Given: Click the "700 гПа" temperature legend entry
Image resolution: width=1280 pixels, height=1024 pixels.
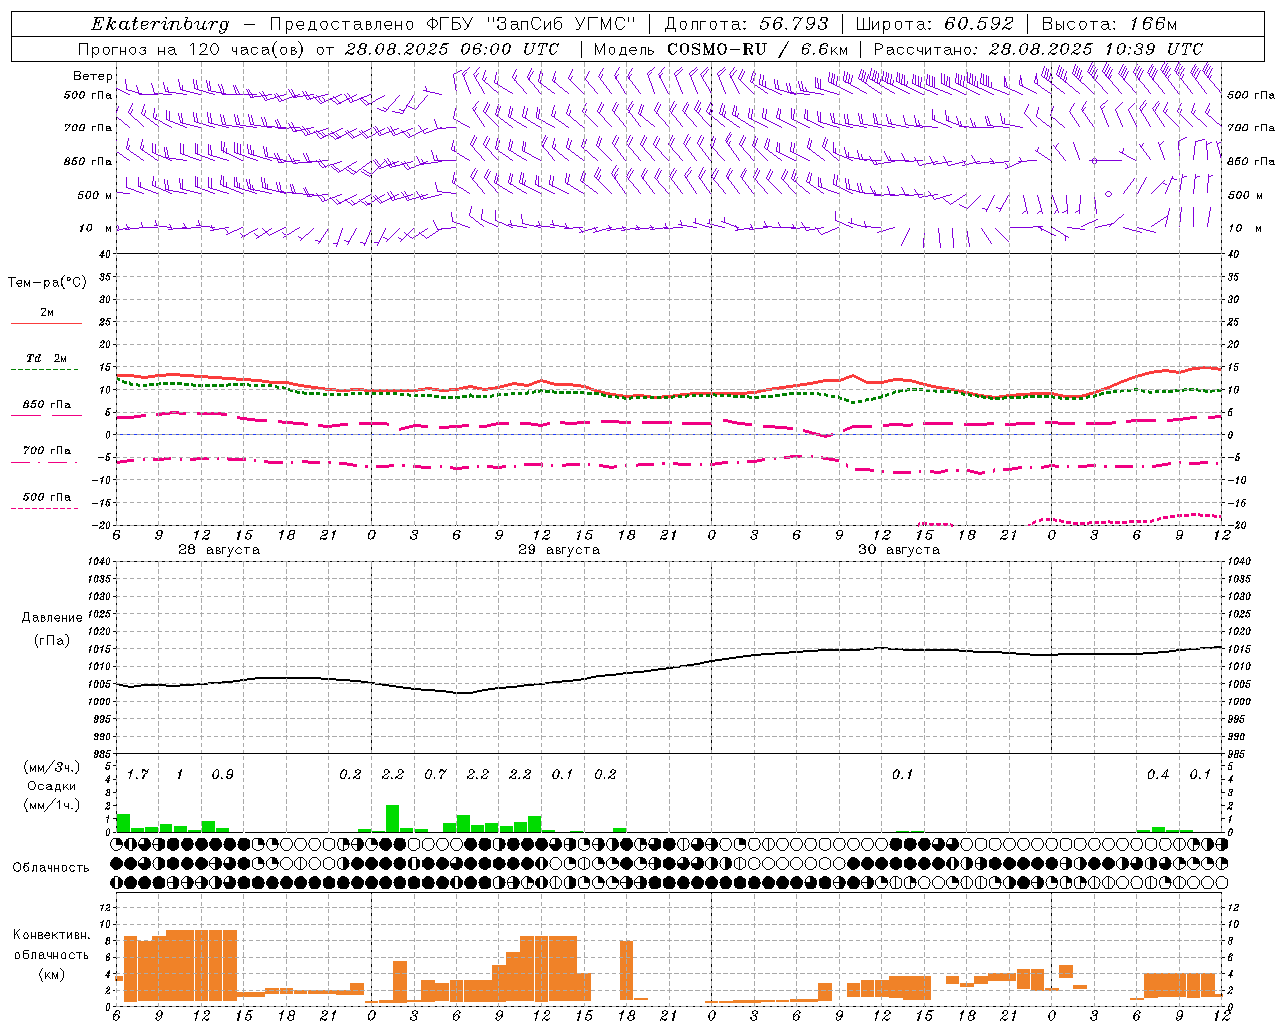Looking at the screenshot, I should pyautogui.click(x=47, y=450).
